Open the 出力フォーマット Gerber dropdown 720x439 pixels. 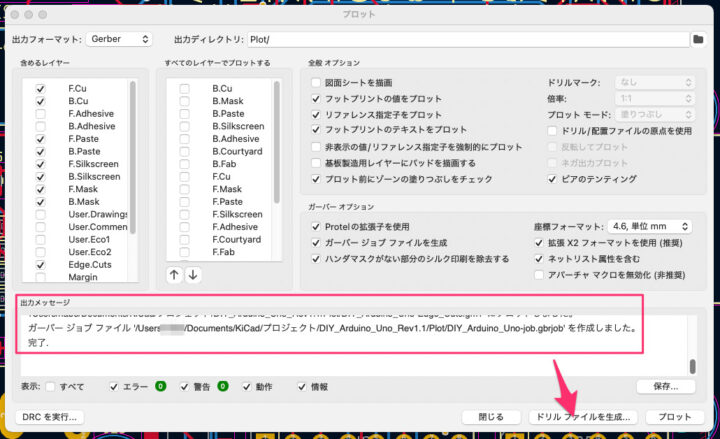pos(118,39)
